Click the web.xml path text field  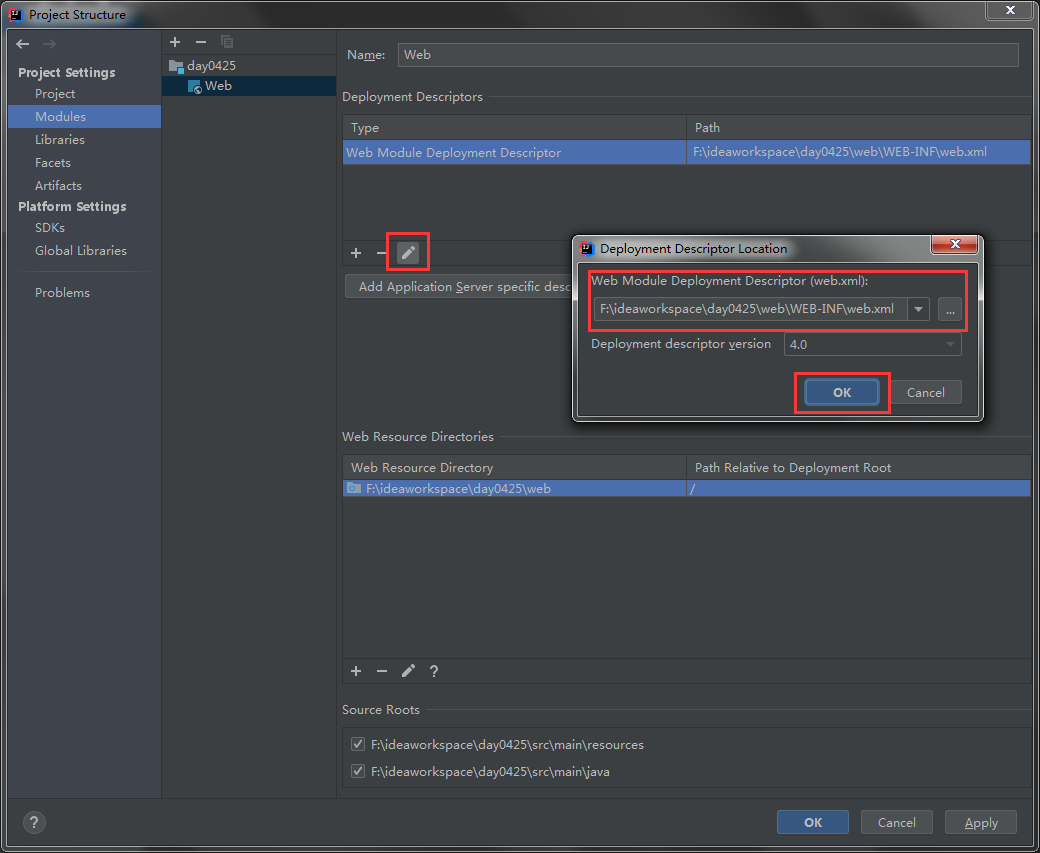point(751,309)
